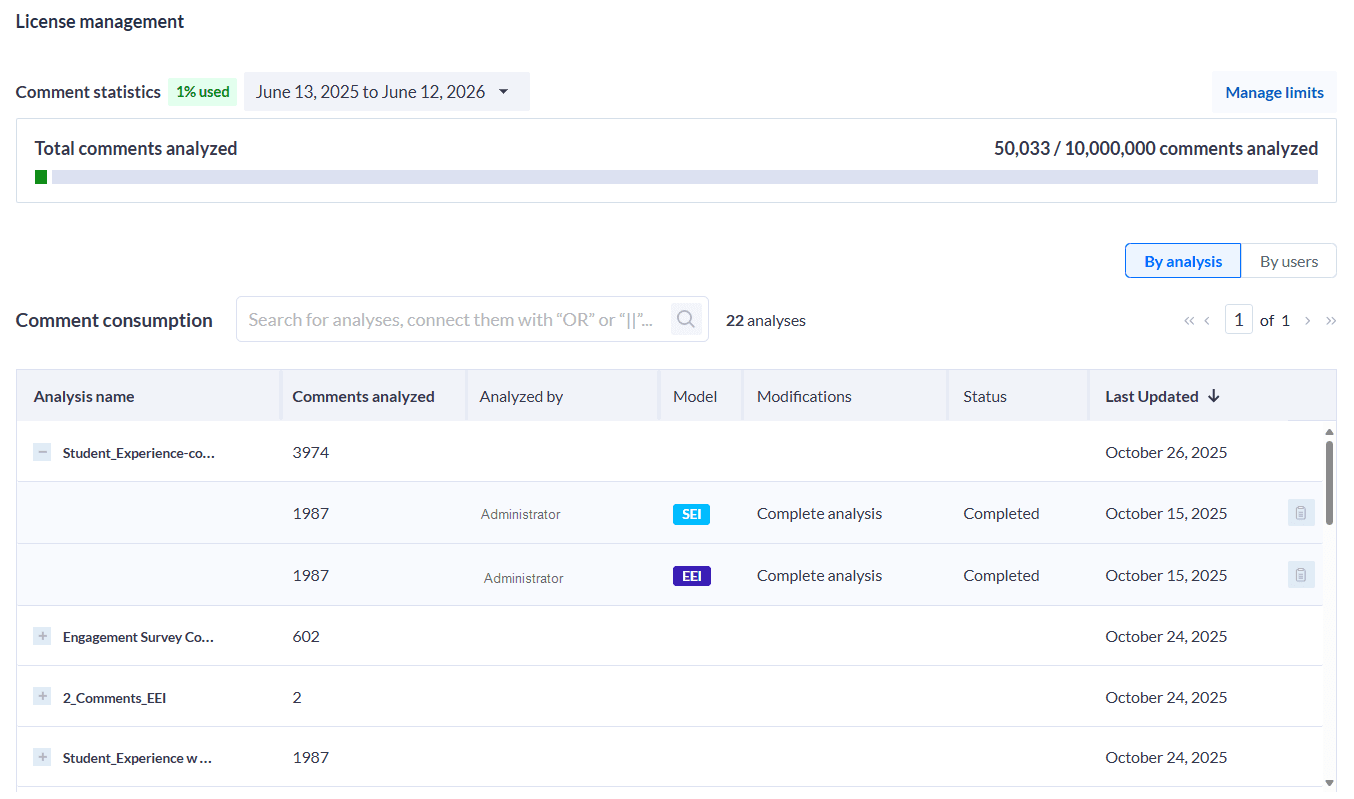Jump to last page double arrow
Screen dimensions: 1354x799
[x=1331, y=321]
